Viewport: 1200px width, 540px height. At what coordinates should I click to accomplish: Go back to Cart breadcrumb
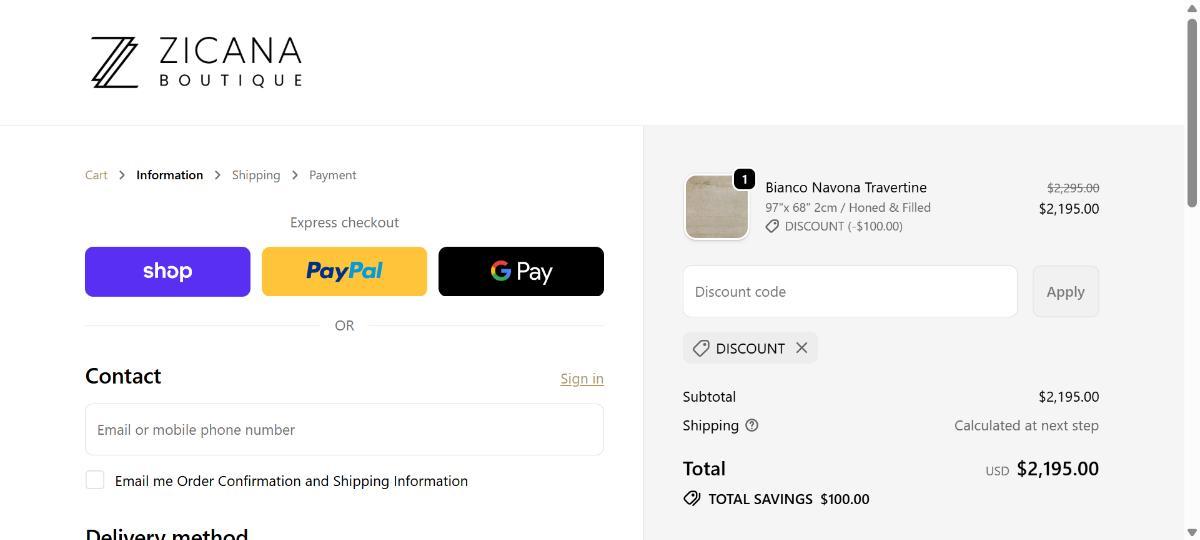coord(96,175)
